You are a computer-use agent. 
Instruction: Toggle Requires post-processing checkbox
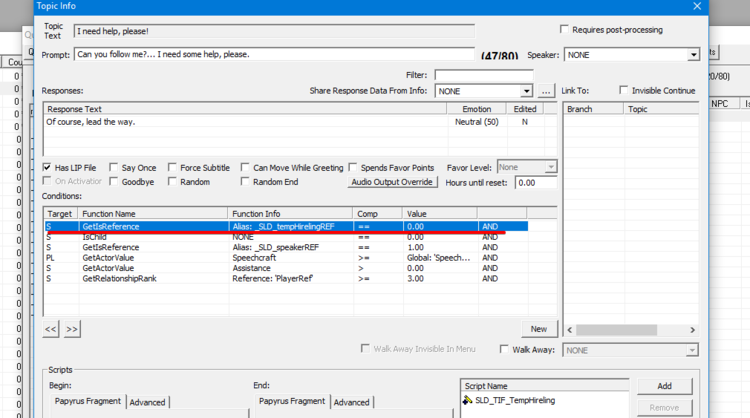(564, 30)
